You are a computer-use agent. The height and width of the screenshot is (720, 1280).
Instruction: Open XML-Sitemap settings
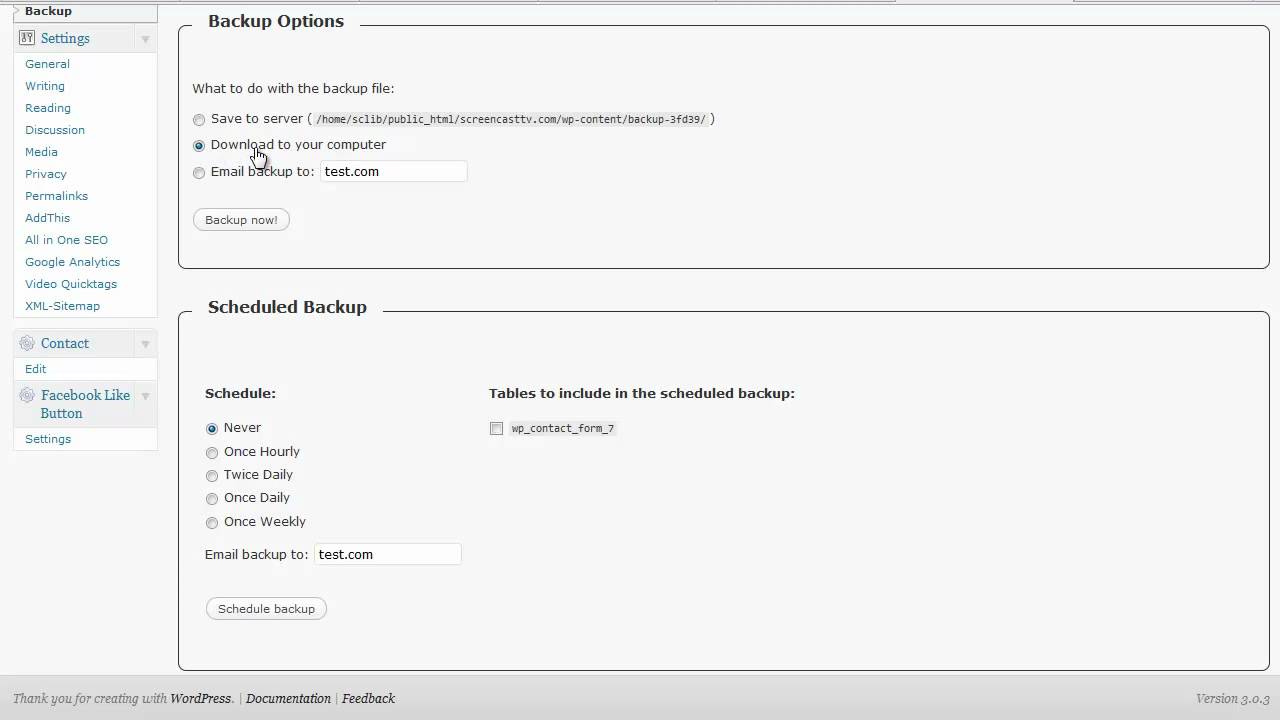pyautogui.click(x=62, y=306)
